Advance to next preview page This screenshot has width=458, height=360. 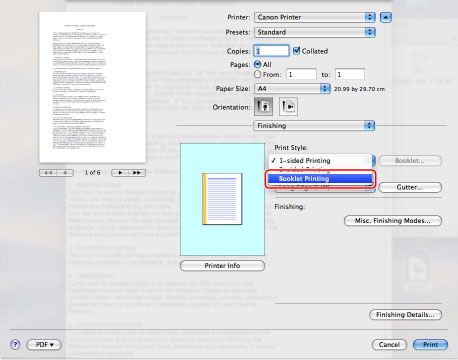pos(120,173)
